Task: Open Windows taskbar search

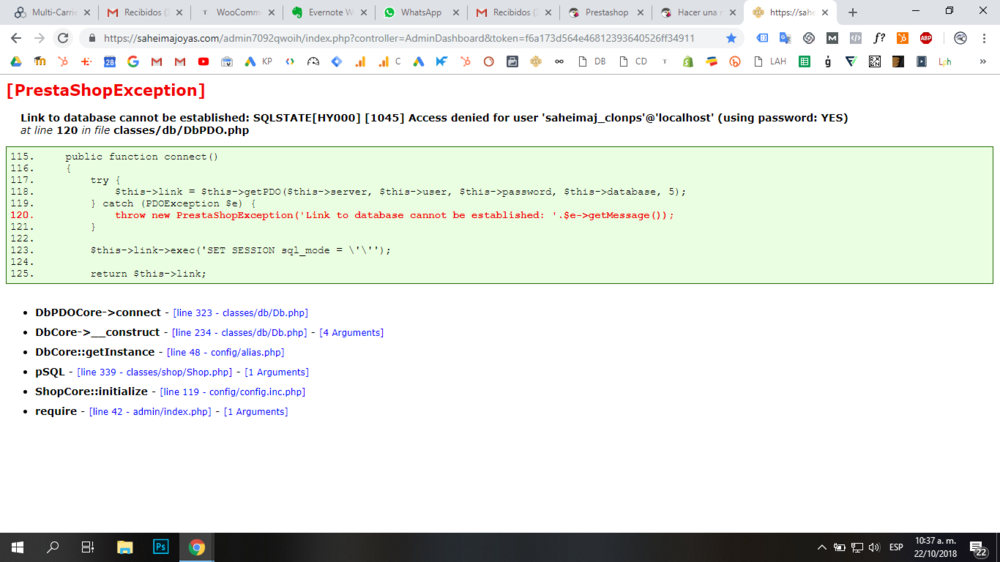Action: (x=52, y=547)
